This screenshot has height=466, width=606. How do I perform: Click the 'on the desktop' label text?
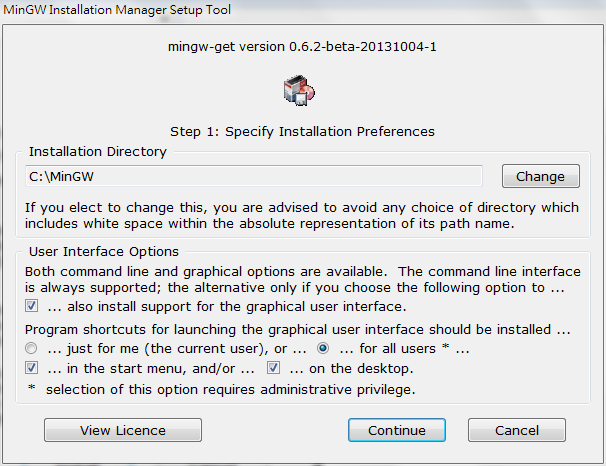click(351, 368)
